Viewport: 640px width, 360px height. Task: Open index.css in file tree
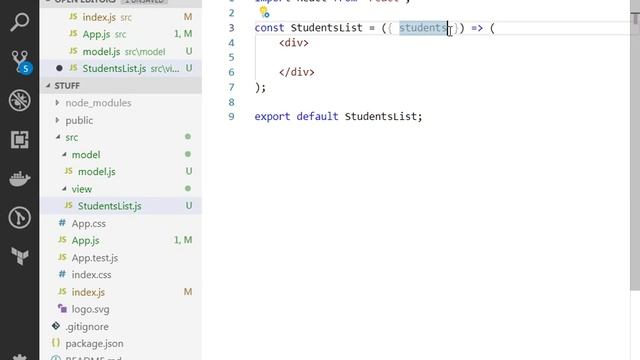point(121,274)
